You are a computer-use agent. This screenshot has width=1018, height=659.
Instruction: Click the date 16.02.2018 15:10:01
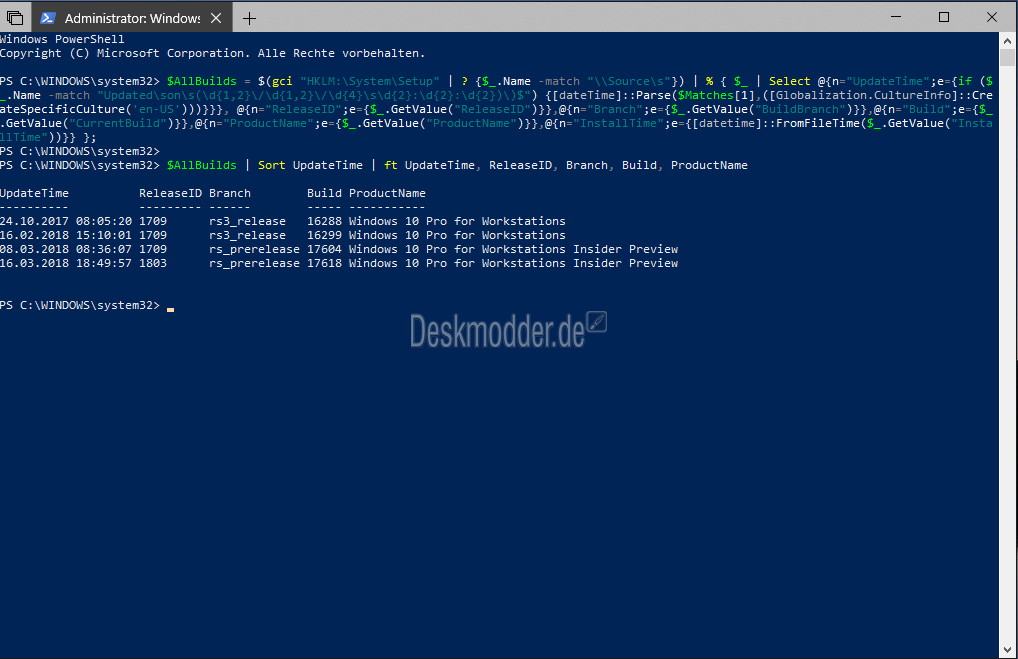coord(66,235)
